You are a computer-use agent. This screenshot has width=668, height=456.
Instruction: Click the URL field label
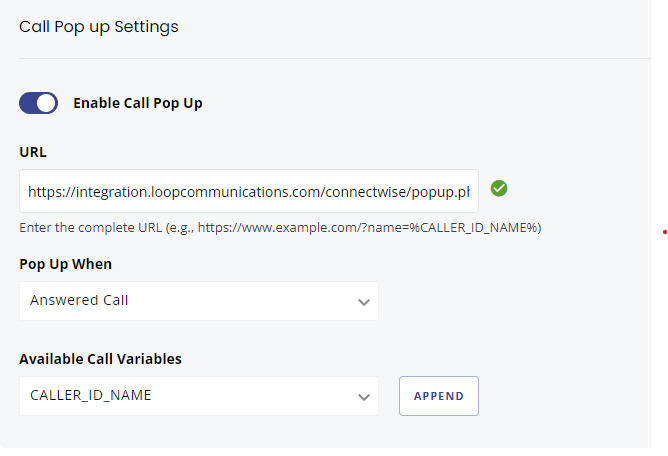tap(33, 152)
